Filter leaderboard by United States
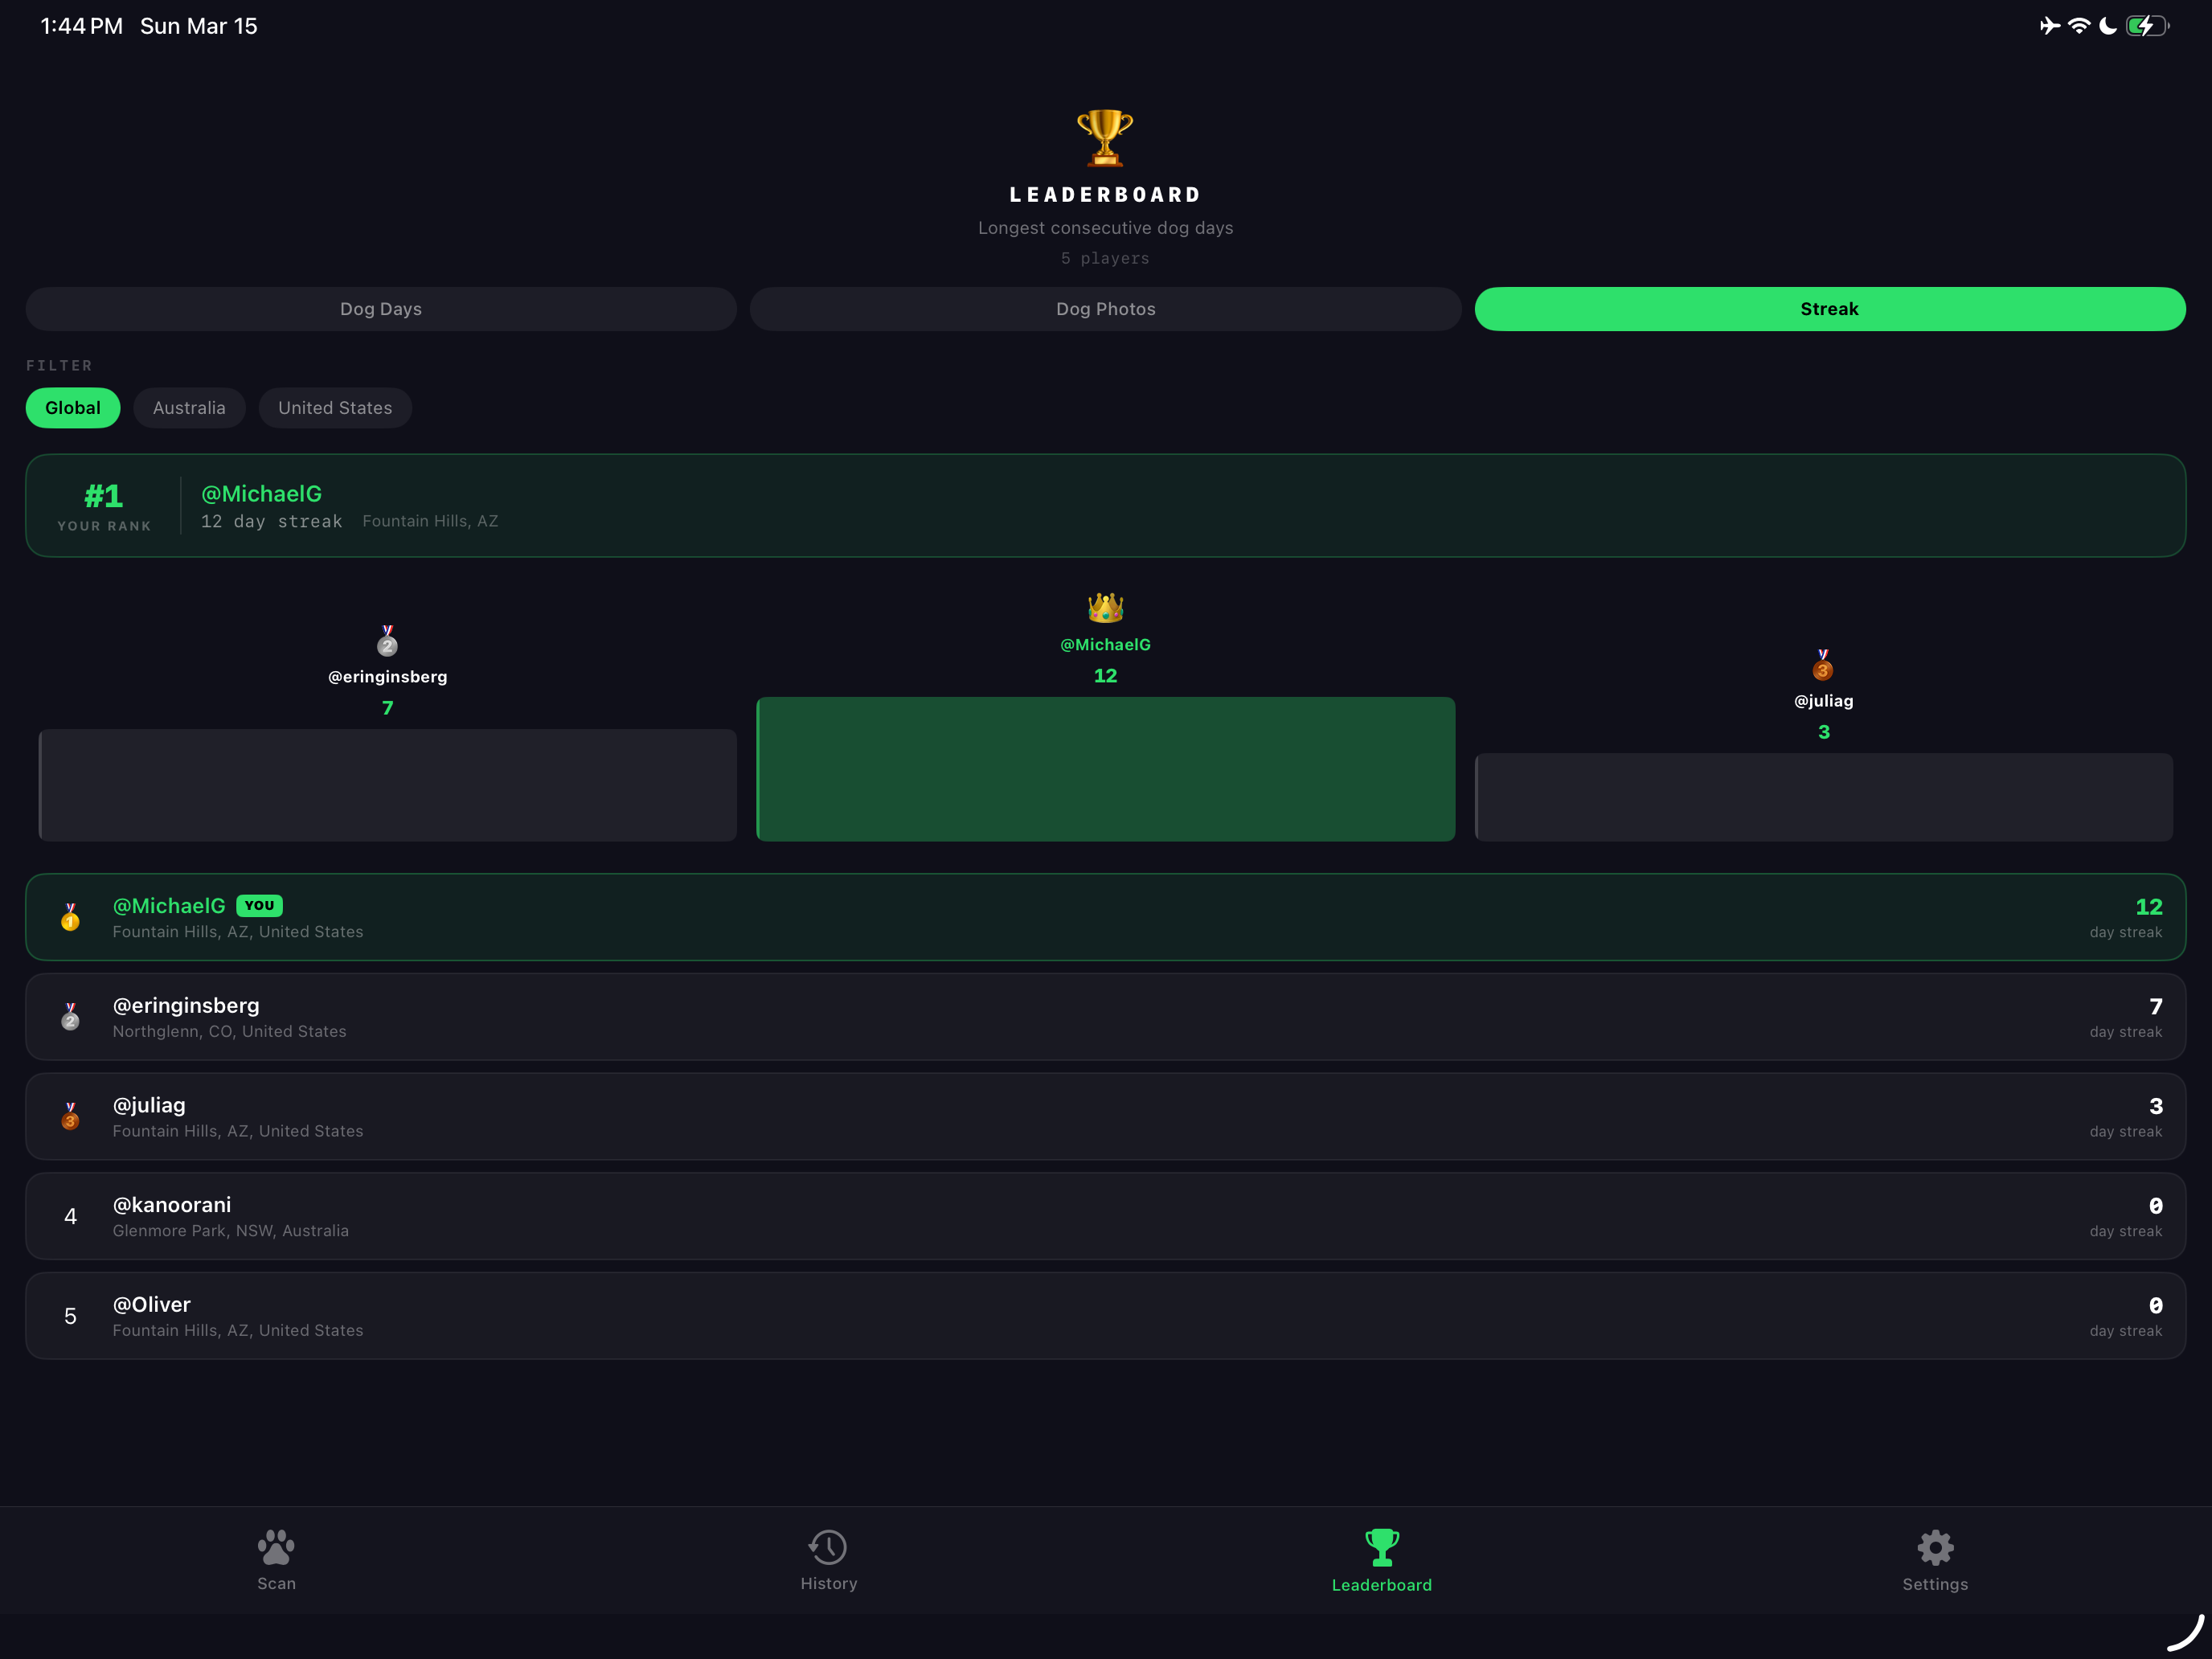 click(335, 408)
